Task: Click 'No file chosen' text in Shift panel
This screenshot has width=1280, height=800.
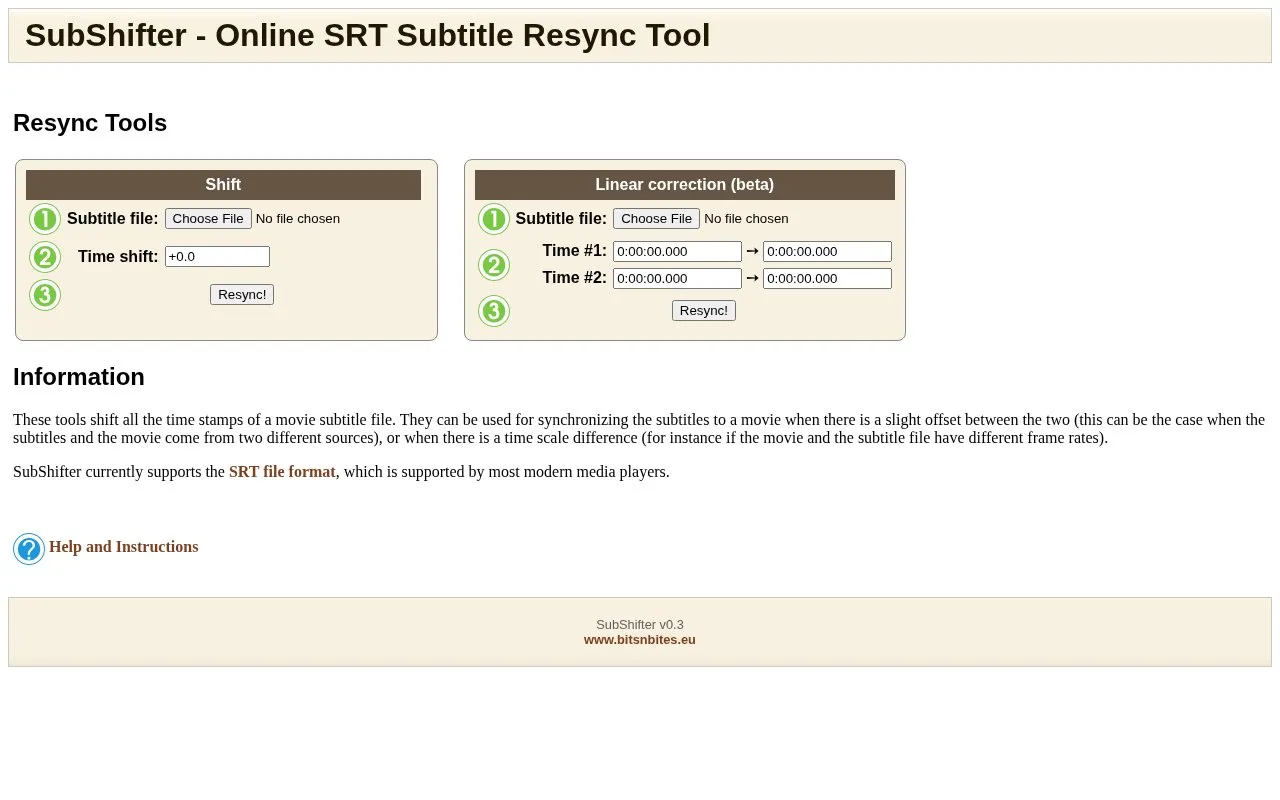Action: [298, 219]
